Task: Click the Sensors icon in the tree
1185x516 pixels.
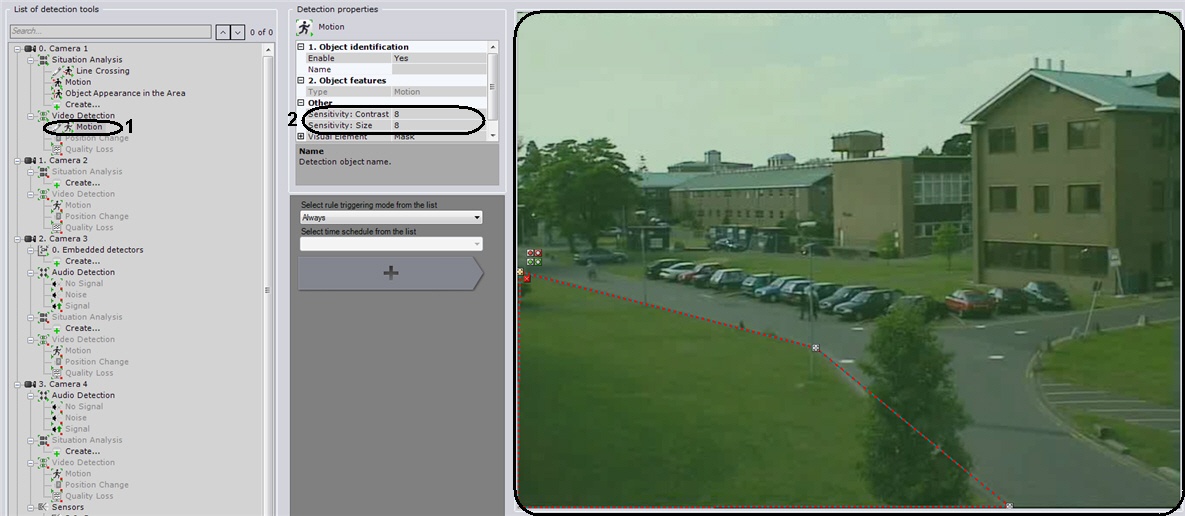Action: 43,507
